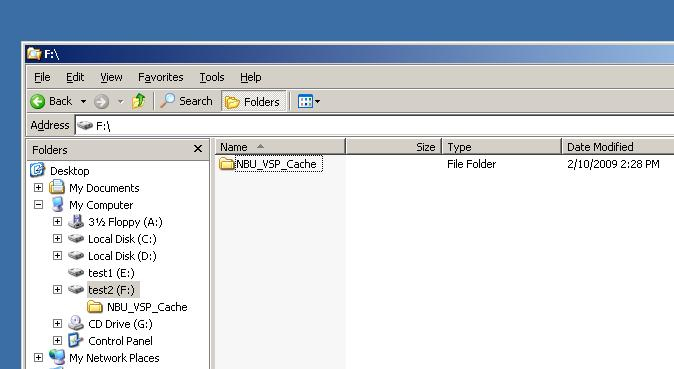The width and height of the screenshot is (674, 369).
Task: Expand My Network Places node
Action: 39,358
